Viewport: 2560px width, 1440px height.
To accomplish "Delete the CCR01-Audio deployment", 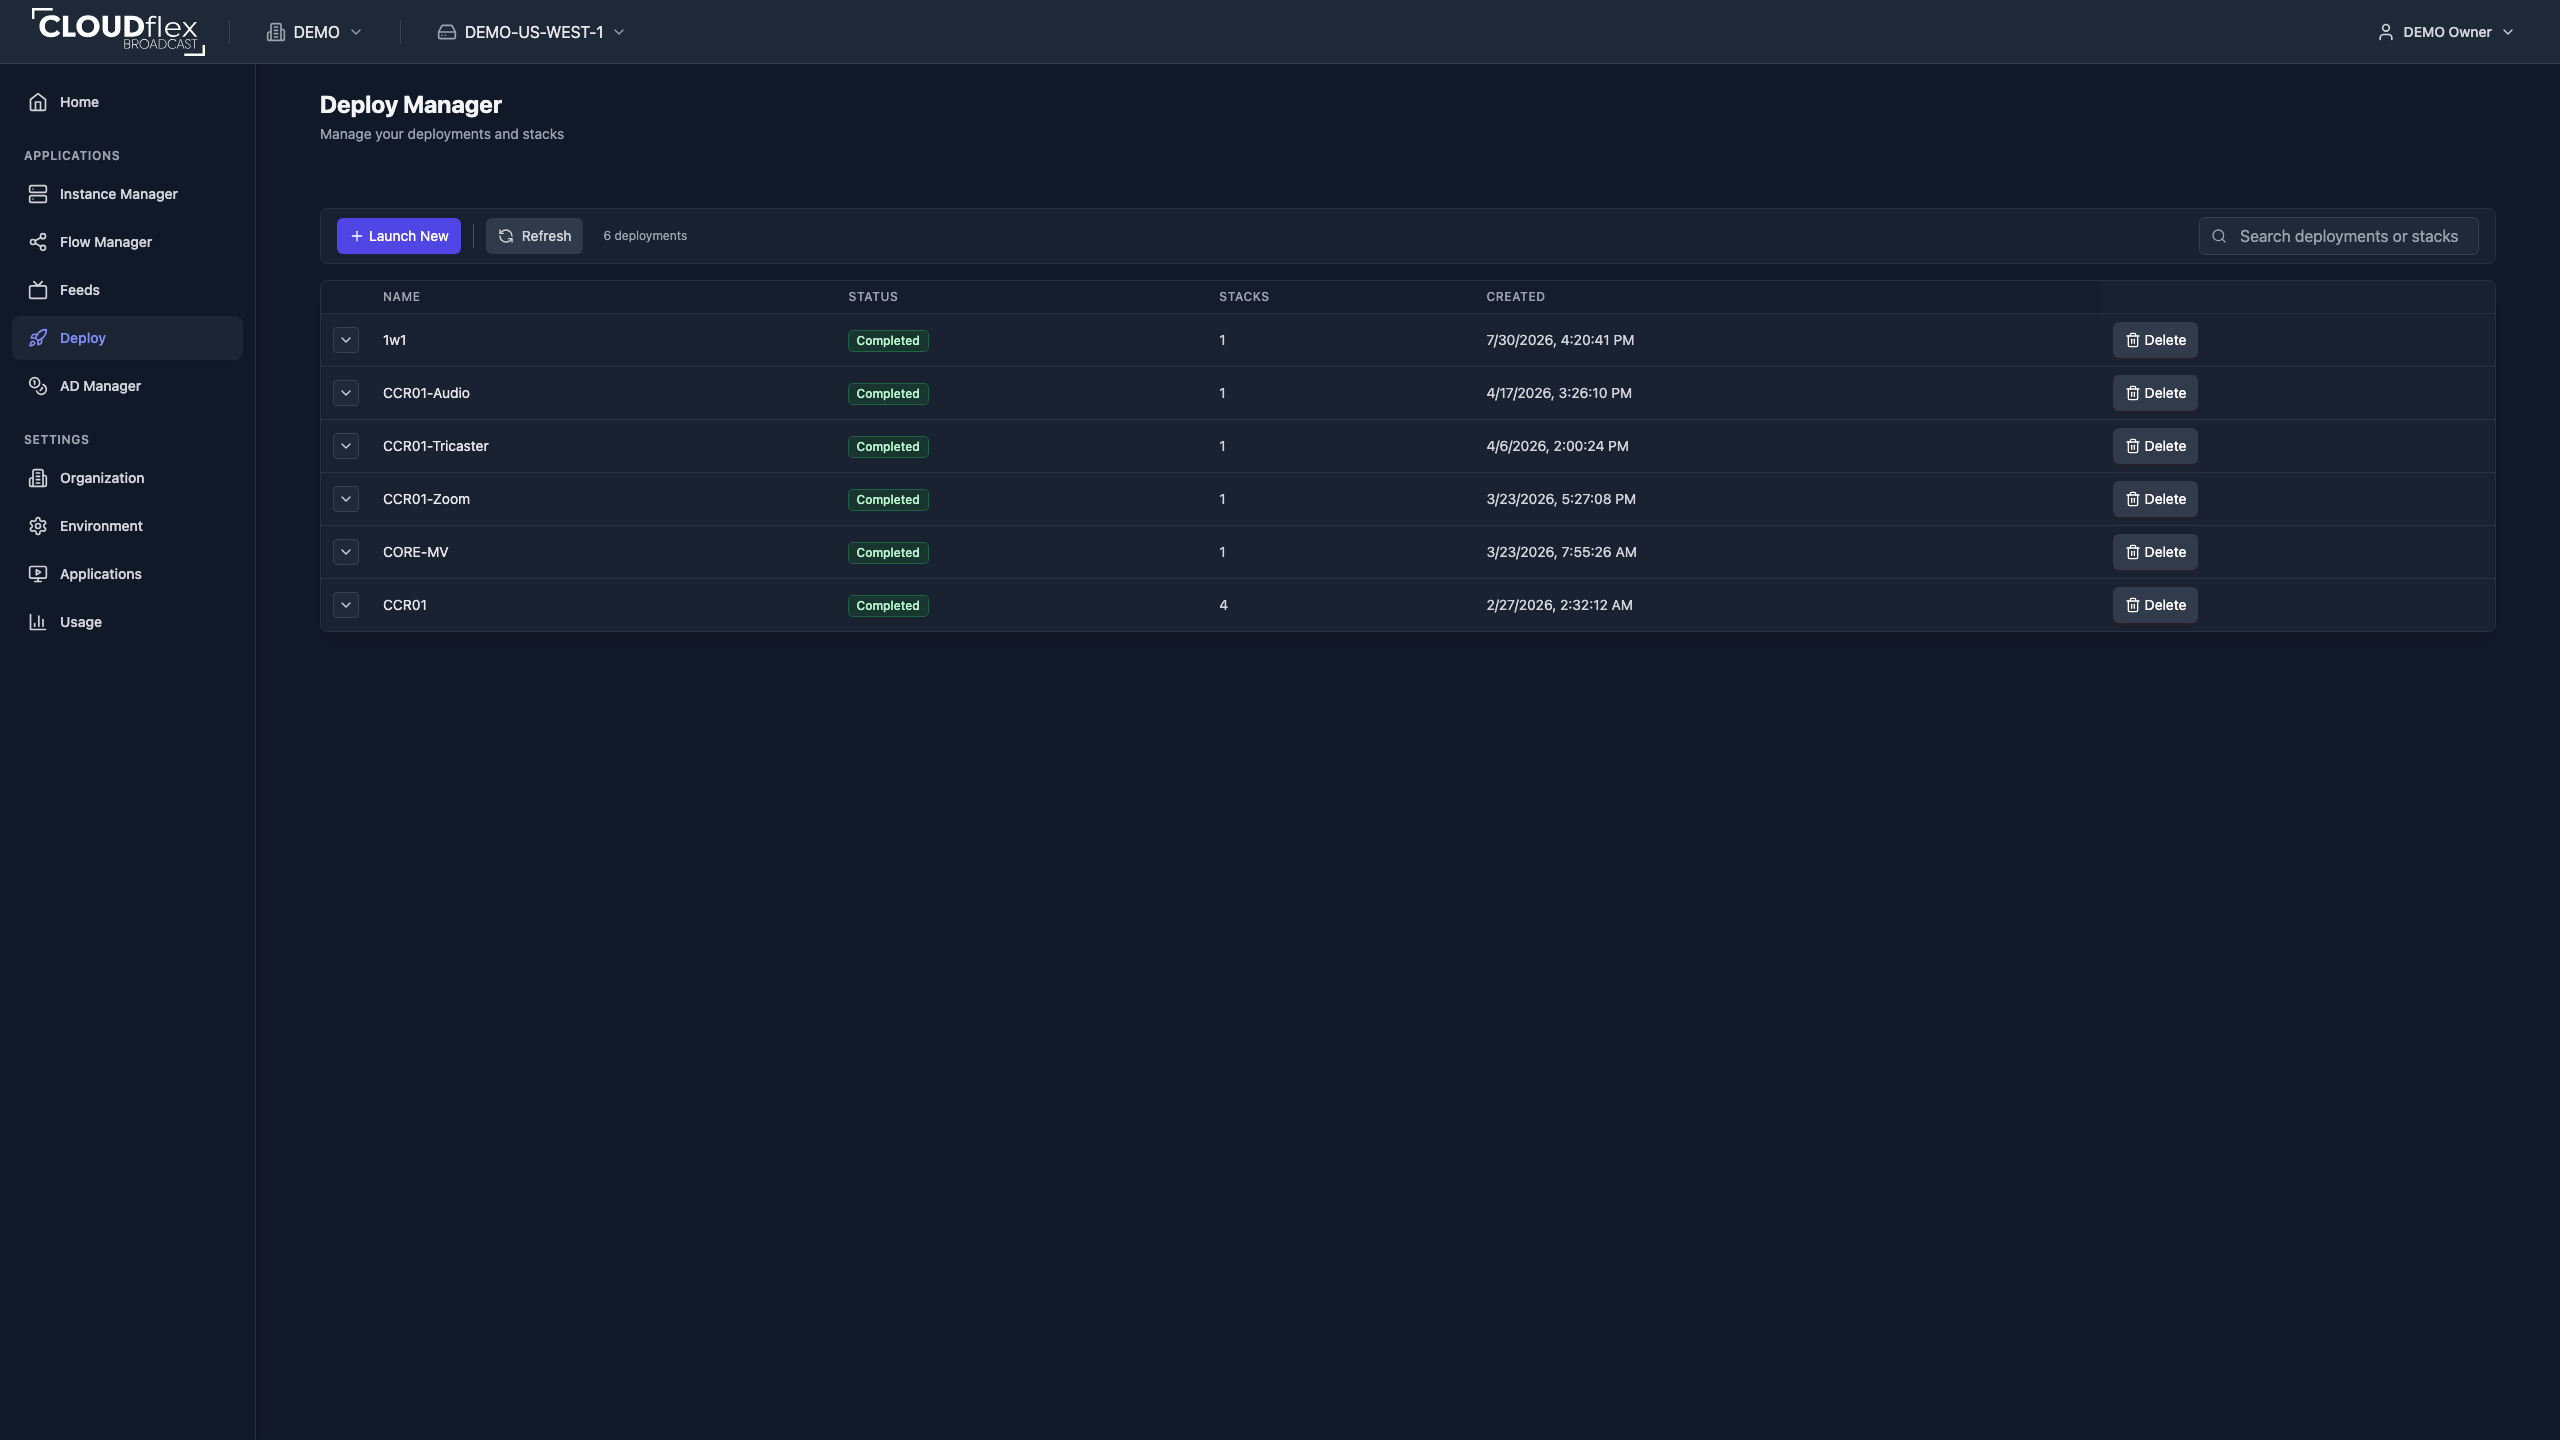I will (x=2155, y=393).
